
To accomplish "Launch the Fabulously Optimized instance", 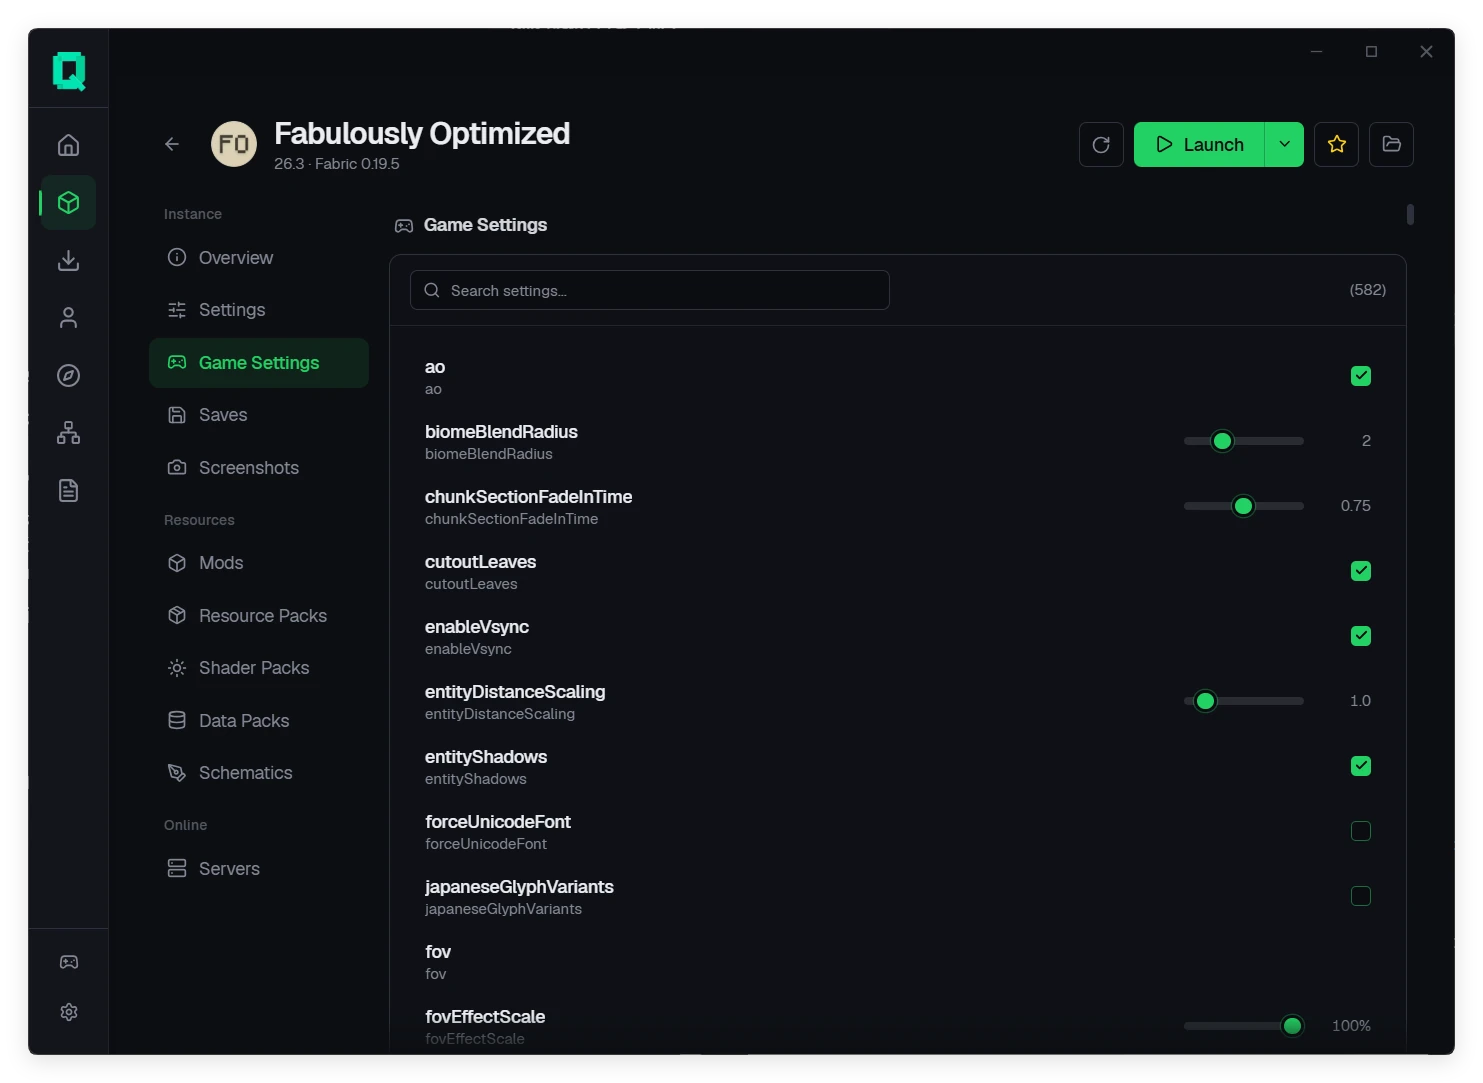I will 1199,144.
